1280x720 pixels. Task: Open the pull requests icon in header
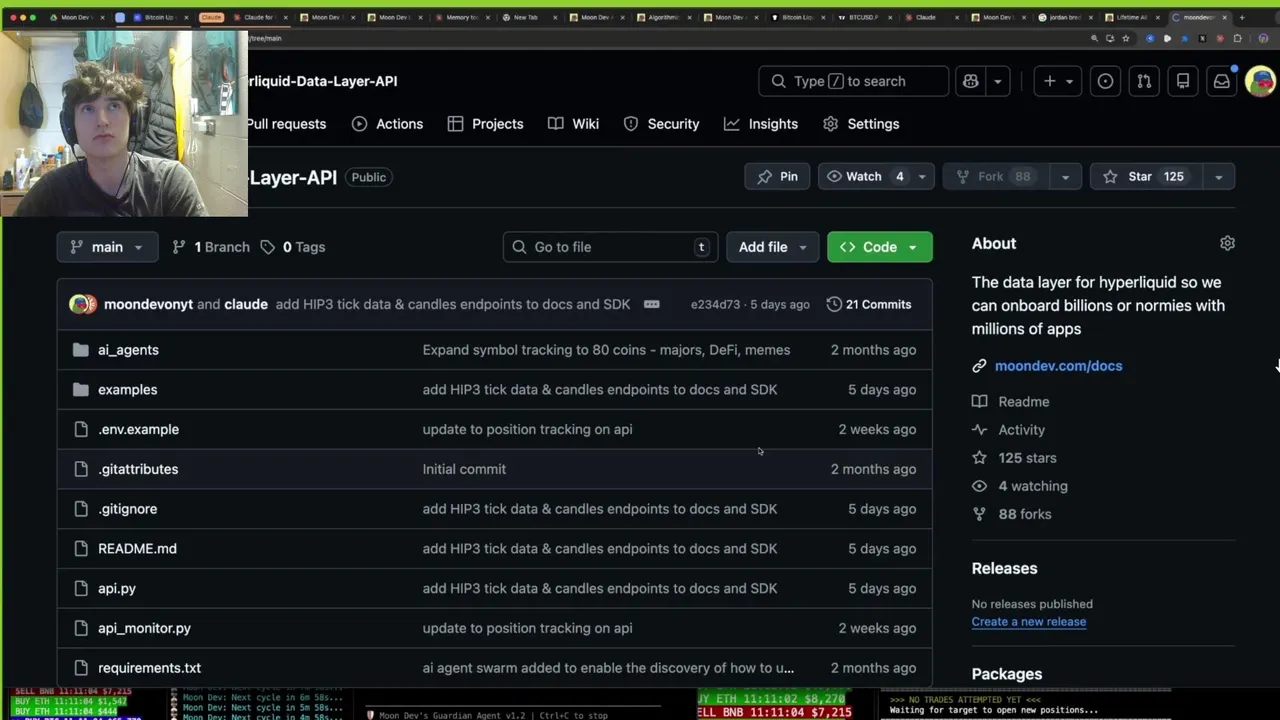pyautogui.click(x=1144, y=81)
